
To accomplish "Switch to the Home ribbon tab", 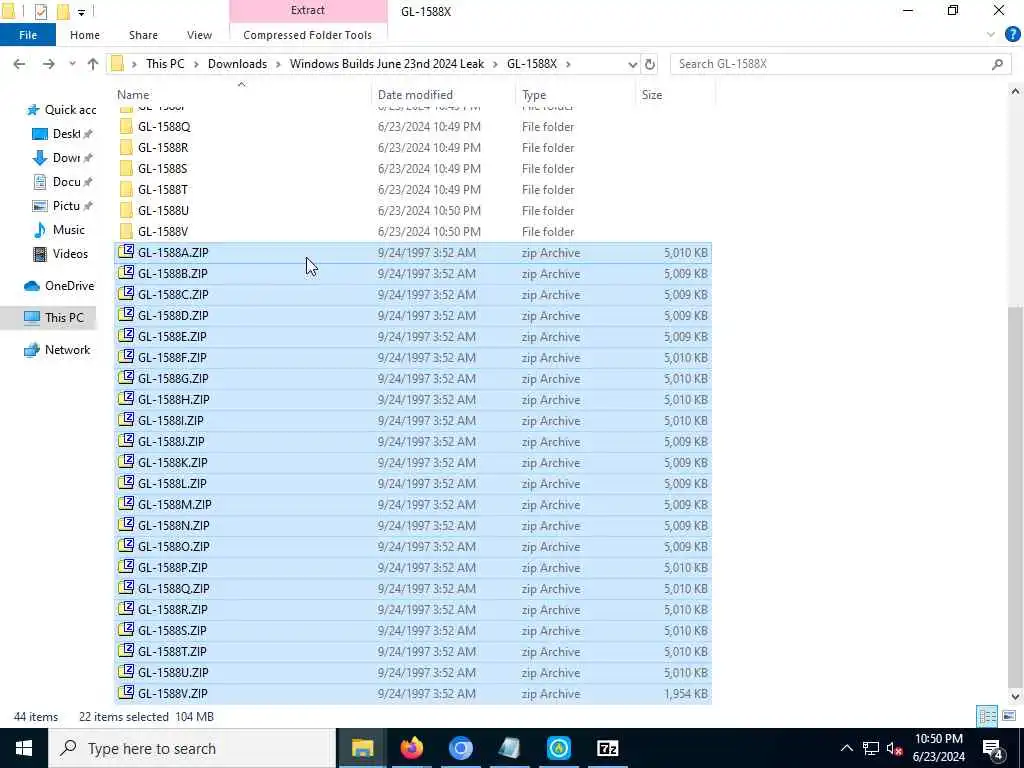I will (x=85, y=35).
